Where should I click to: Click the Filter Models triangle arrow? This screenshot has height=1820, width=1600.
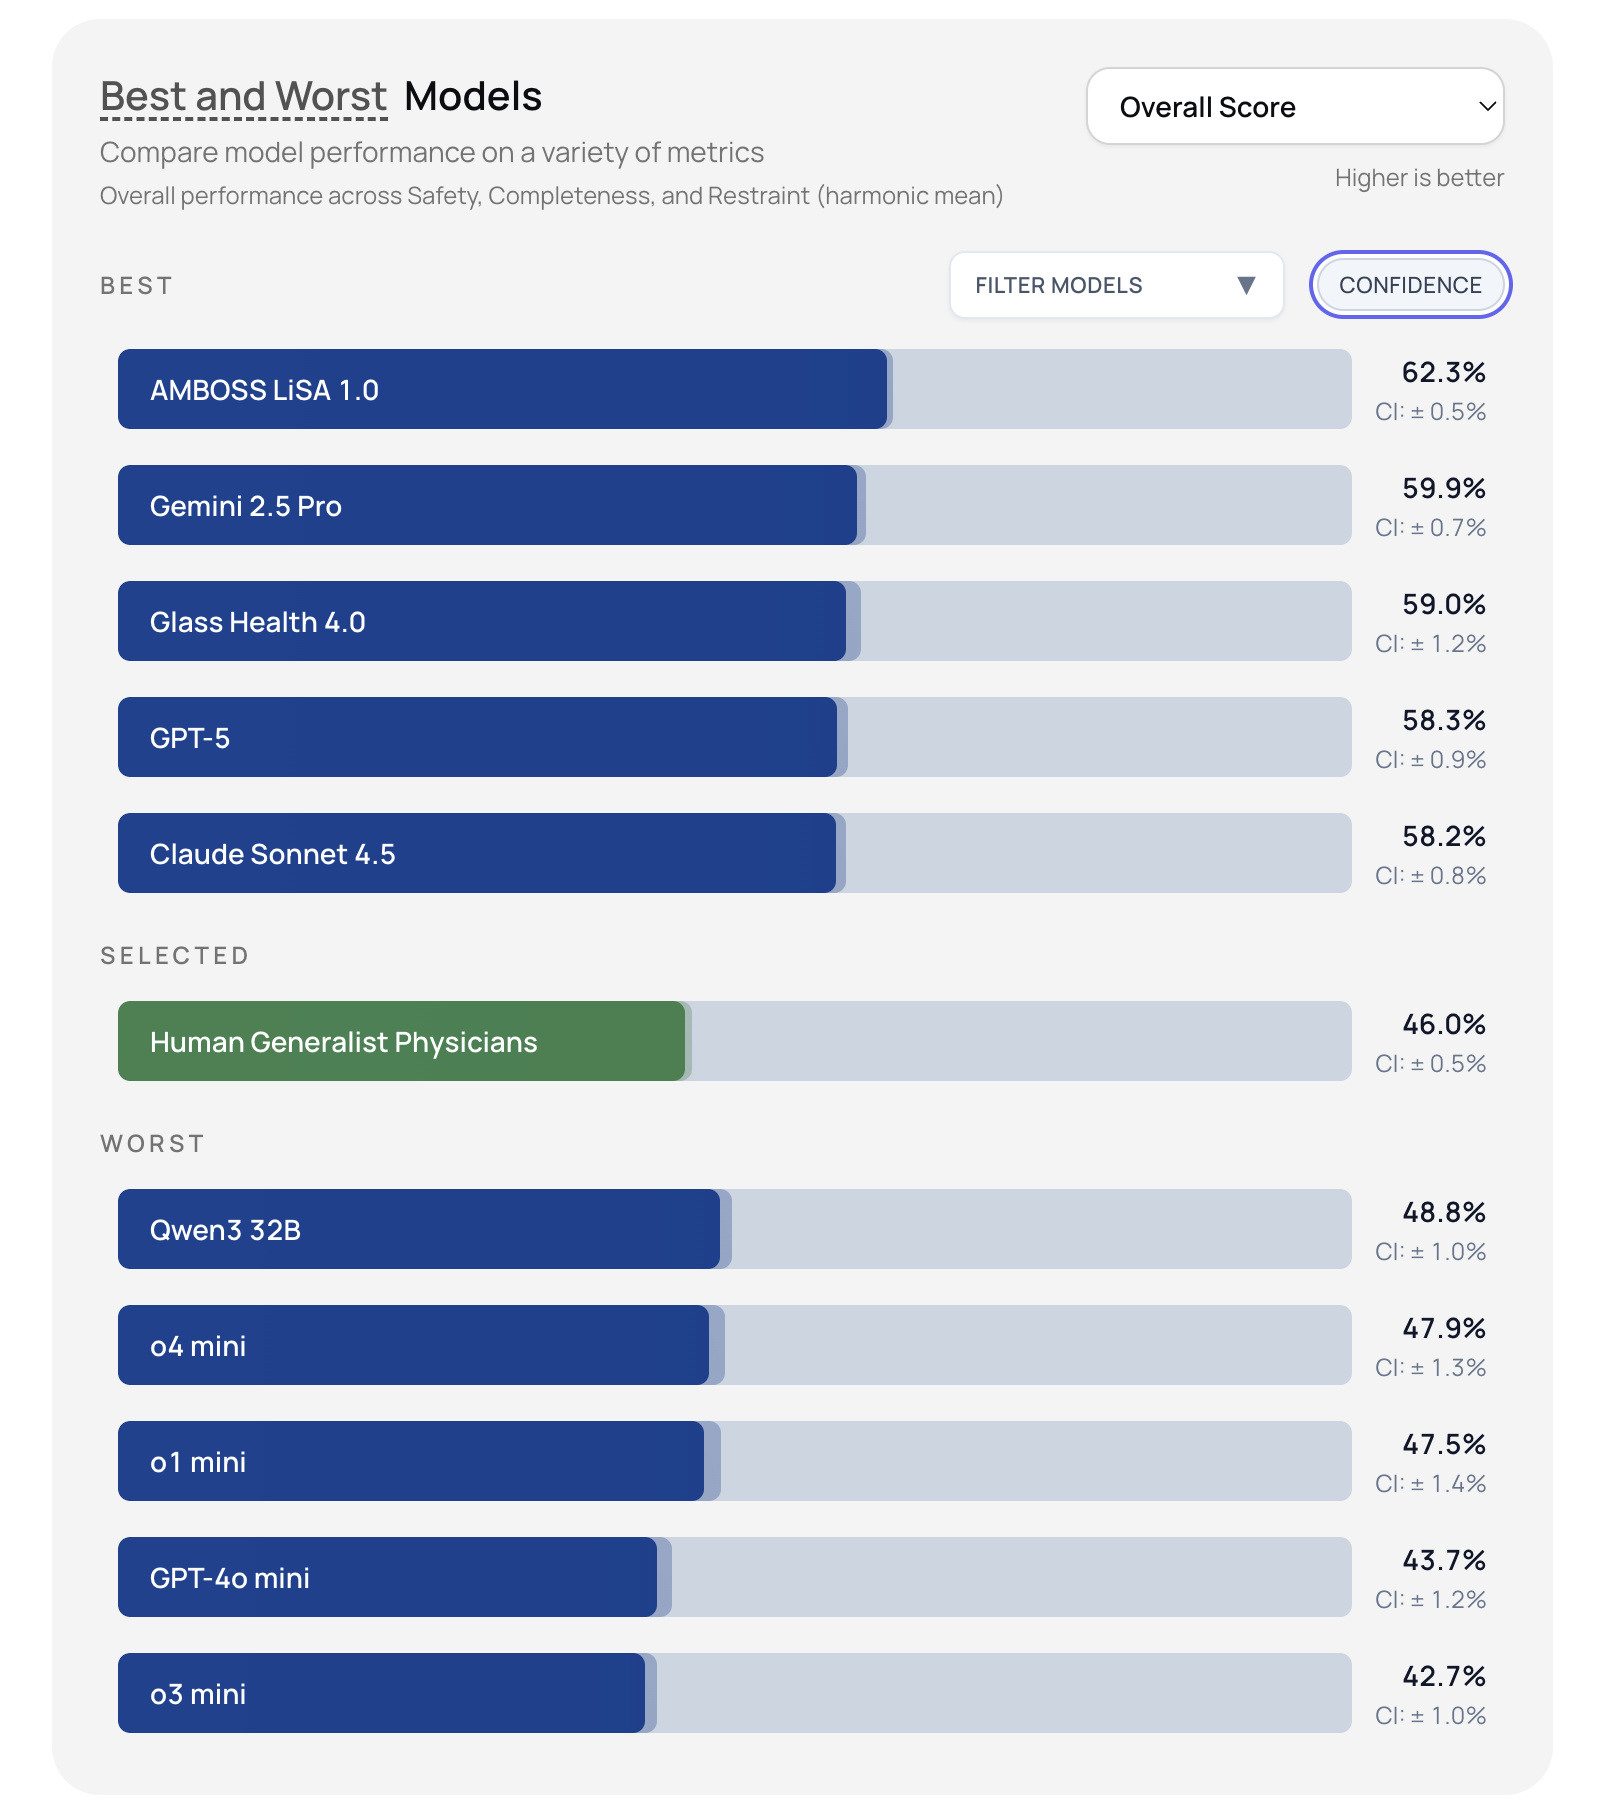point(1246,286)
